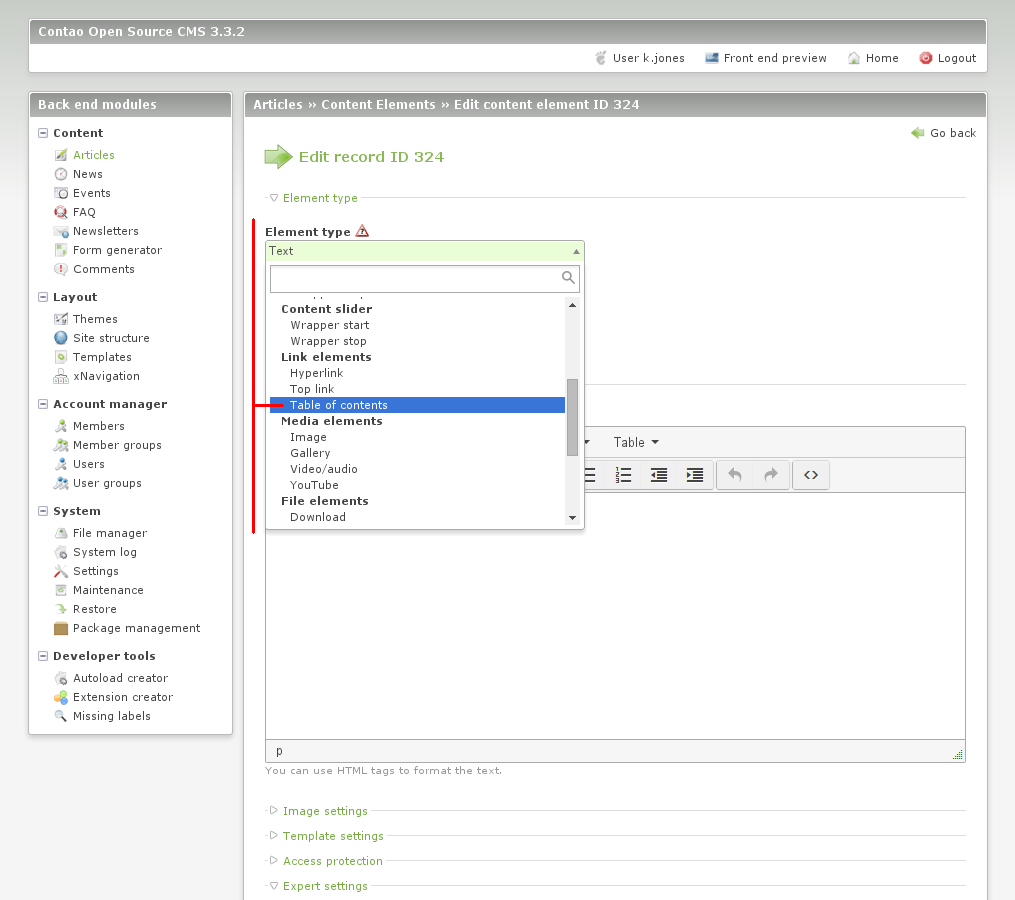Click the undo arrow icon
The height and width of the screenshot is (900, 1015).
[x=735, y=475]
